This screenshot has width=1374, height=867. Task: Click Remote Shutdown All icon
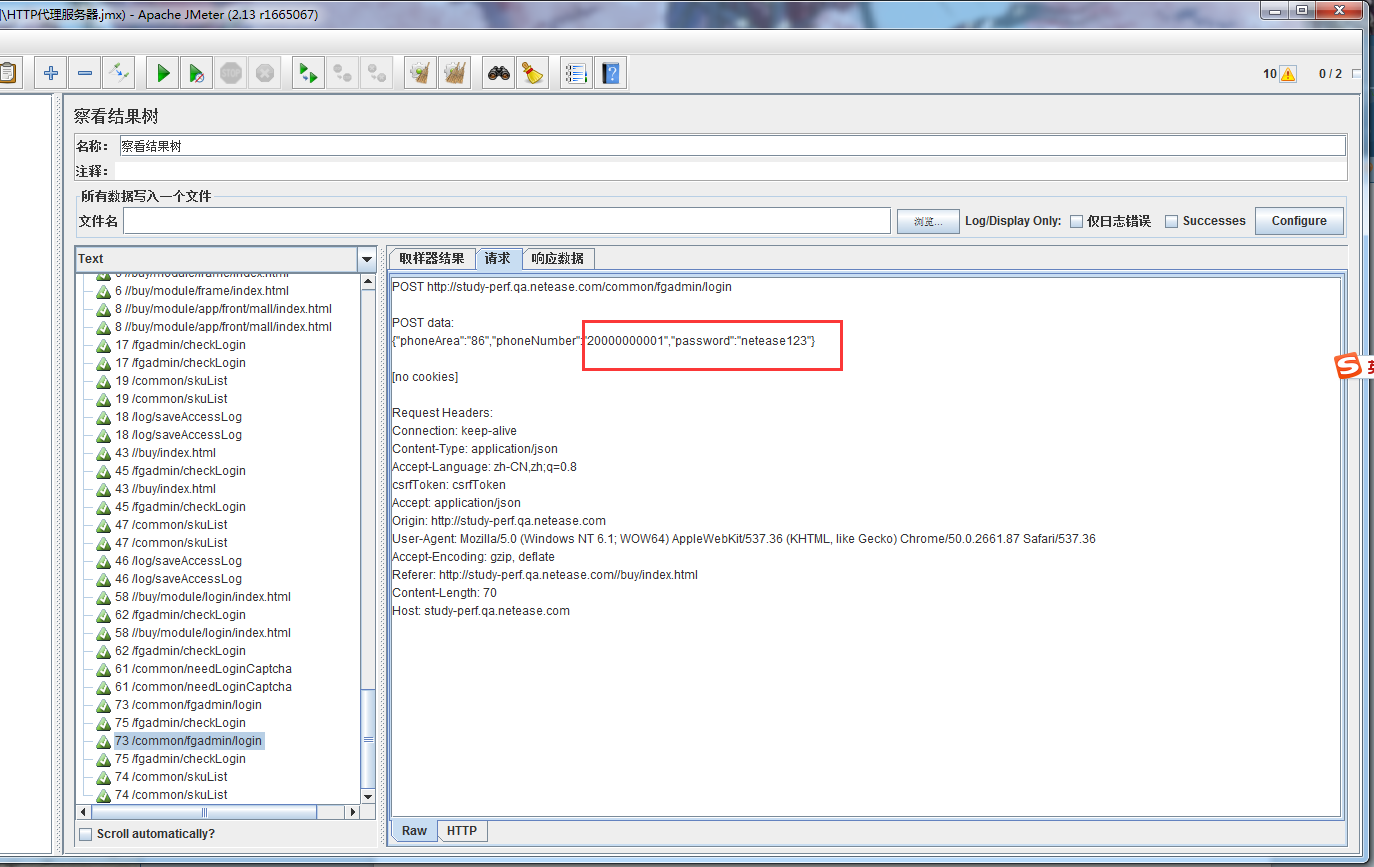click(x=377, y=73)
